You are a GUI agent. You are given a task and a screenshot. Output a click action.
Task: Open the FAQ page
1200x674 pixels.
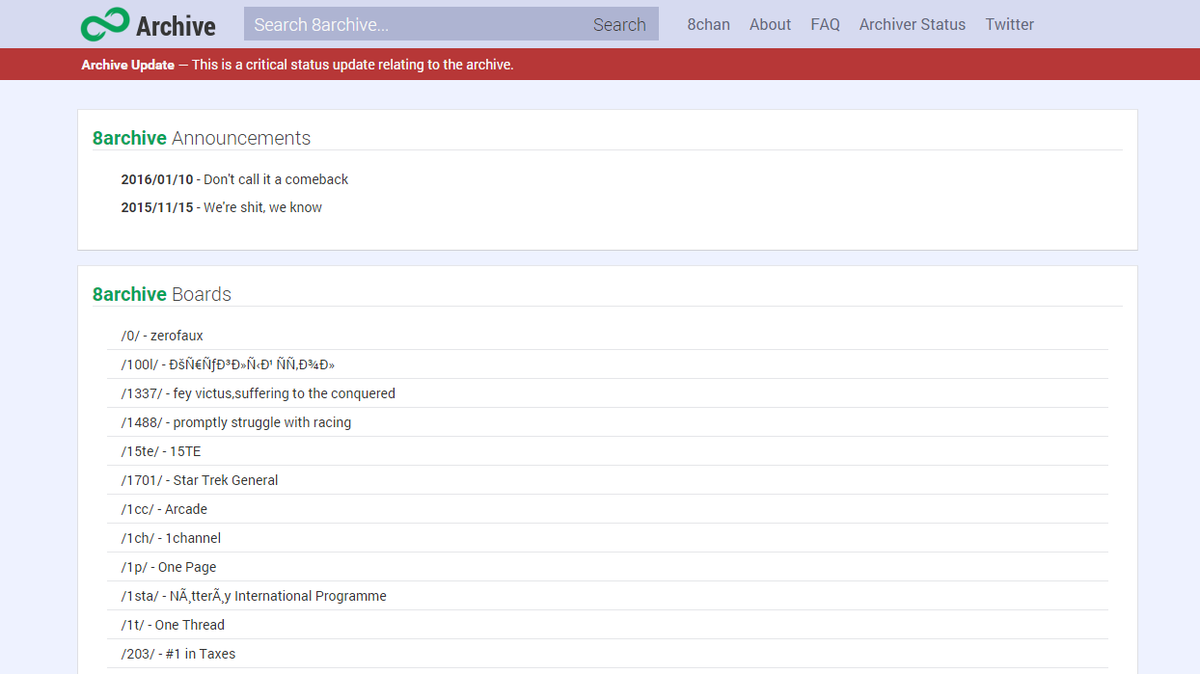coord(825,24)
